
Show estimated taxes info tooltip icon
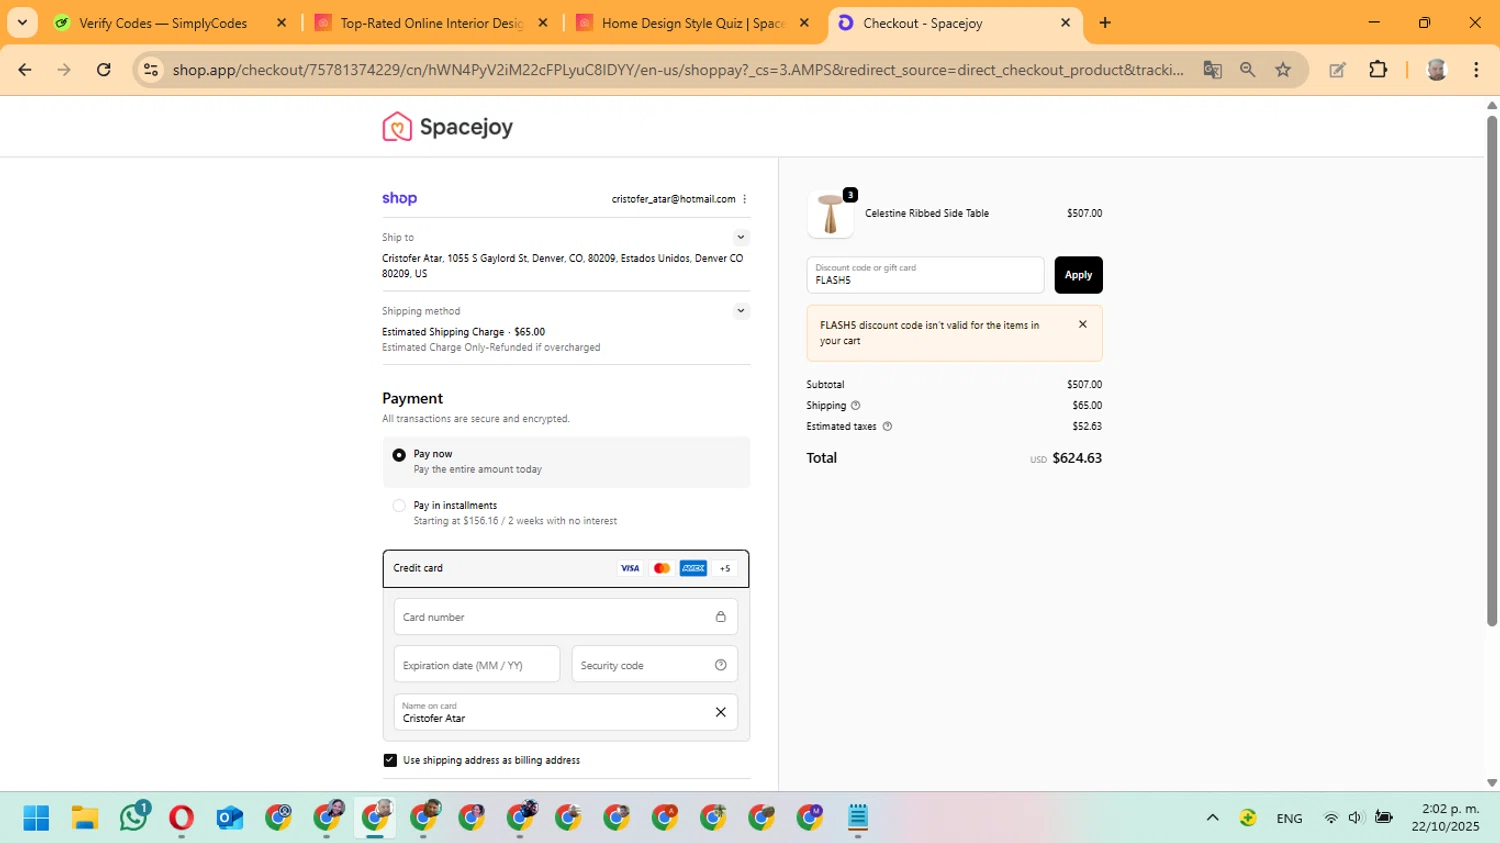point(887,427)
